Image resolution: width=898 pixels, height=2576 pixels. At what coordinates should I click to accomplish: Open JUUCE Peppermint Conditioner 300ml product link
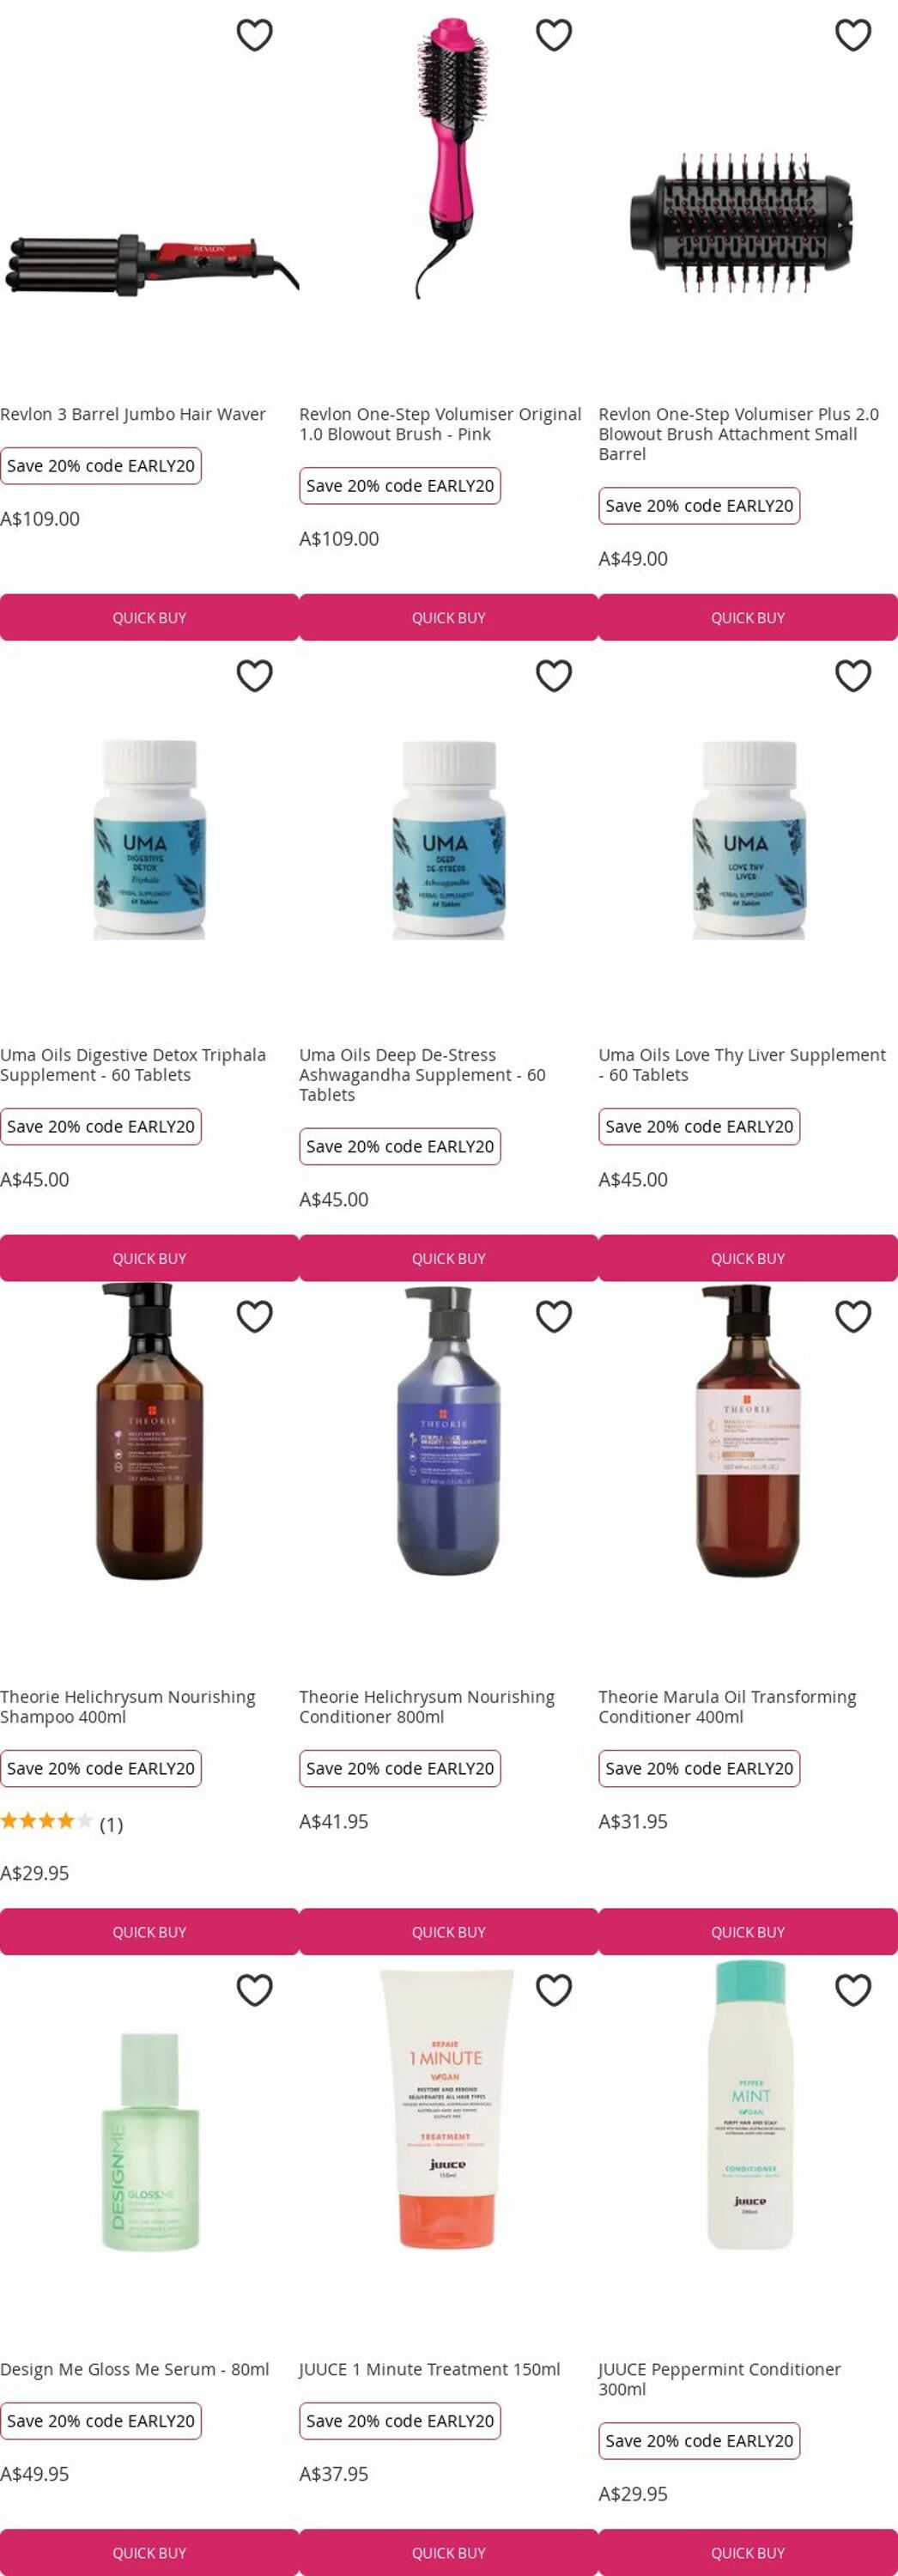pos(719,2380)
